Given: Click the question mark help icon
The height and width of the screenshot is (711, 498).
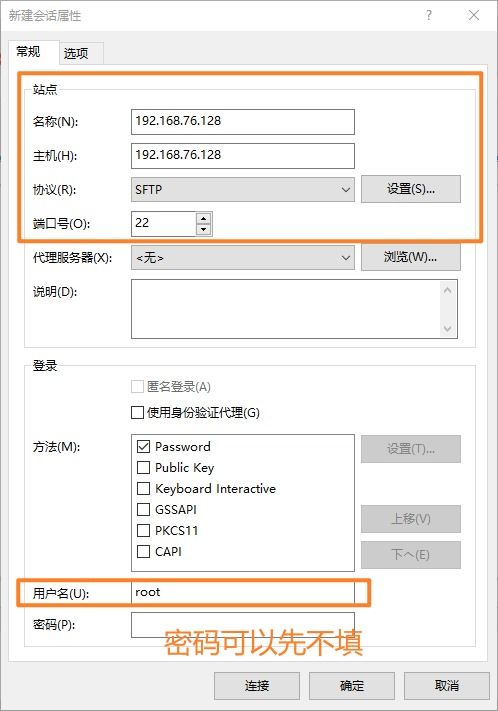Looking at the screenshot, I should pos(429,15).
